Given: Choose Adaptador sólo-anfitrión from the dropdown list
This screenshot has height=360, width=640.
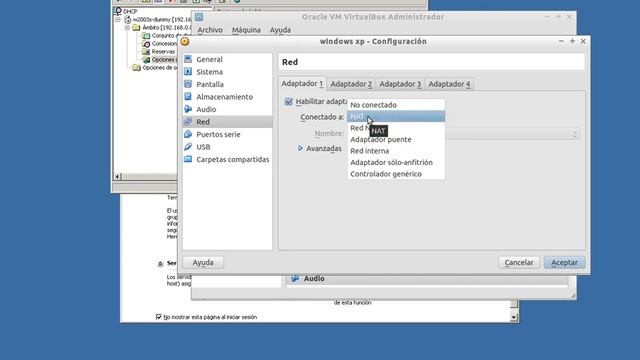Looking at the screenshot, I should pos(396,162).
